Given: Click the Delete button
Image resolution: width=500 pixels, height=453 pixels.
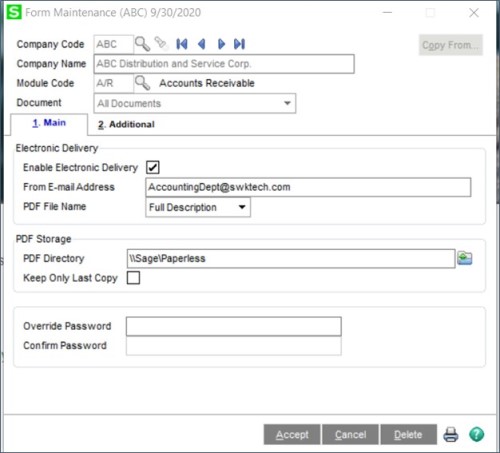Looking at the screenshot, I should [409, 434].
